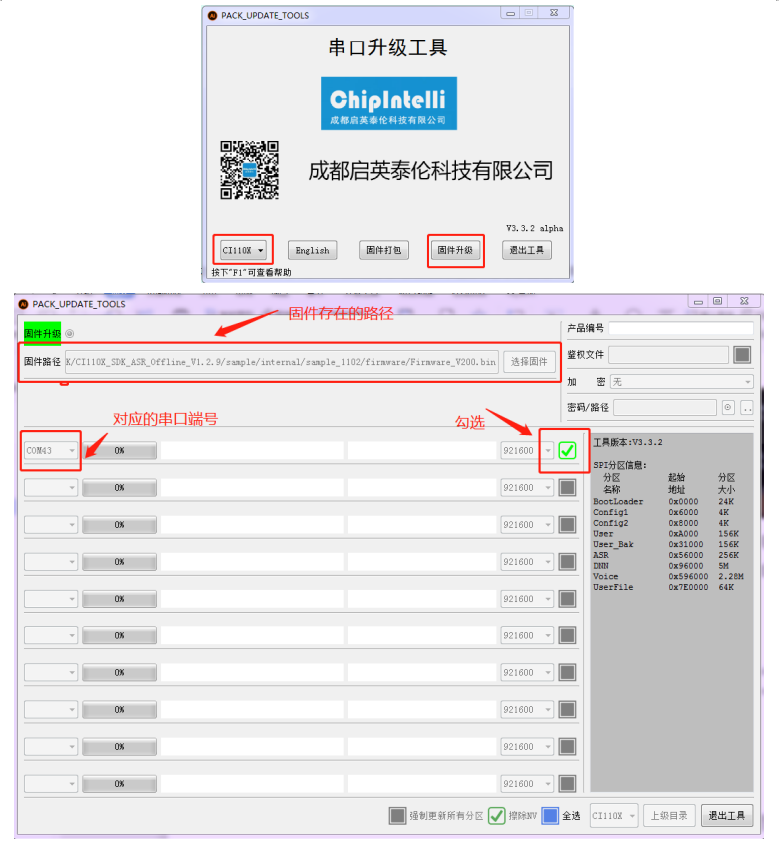Check the gray checkbox in fourth row
The height and width of the screenshot is (846, 779).
click(x=567, y=562)
